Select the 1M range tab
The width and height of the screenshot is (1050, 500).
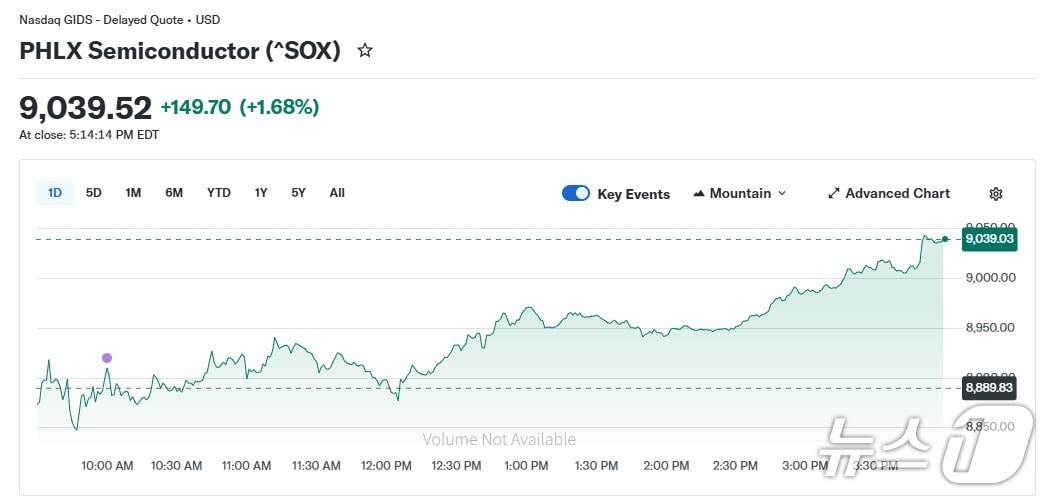[133, 193]
